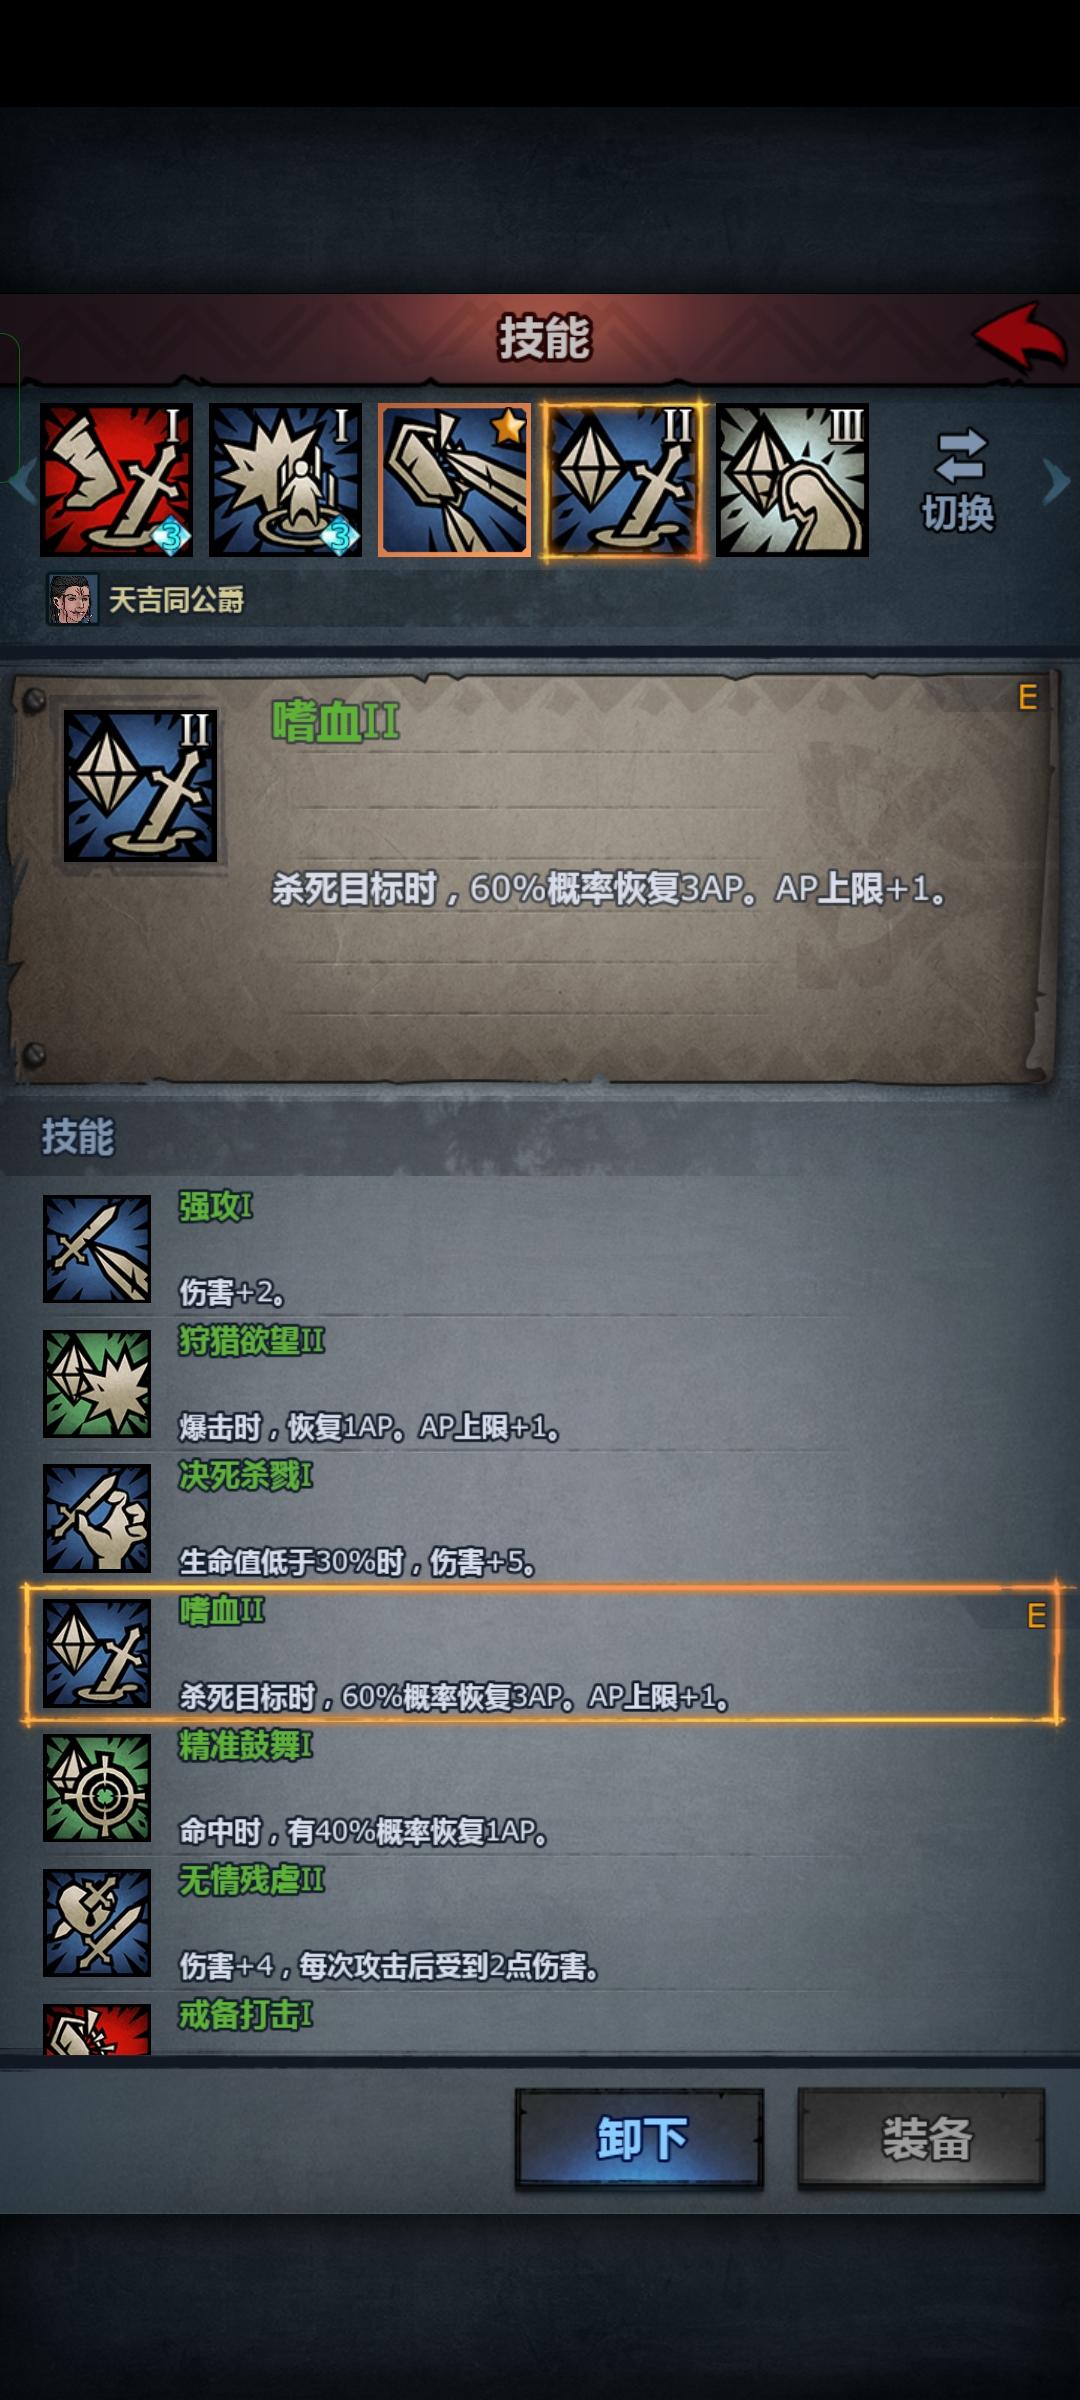Tap the 卸下 unequip button
This screenshot has height=2400, width=1080.
tap(640, 2139)
